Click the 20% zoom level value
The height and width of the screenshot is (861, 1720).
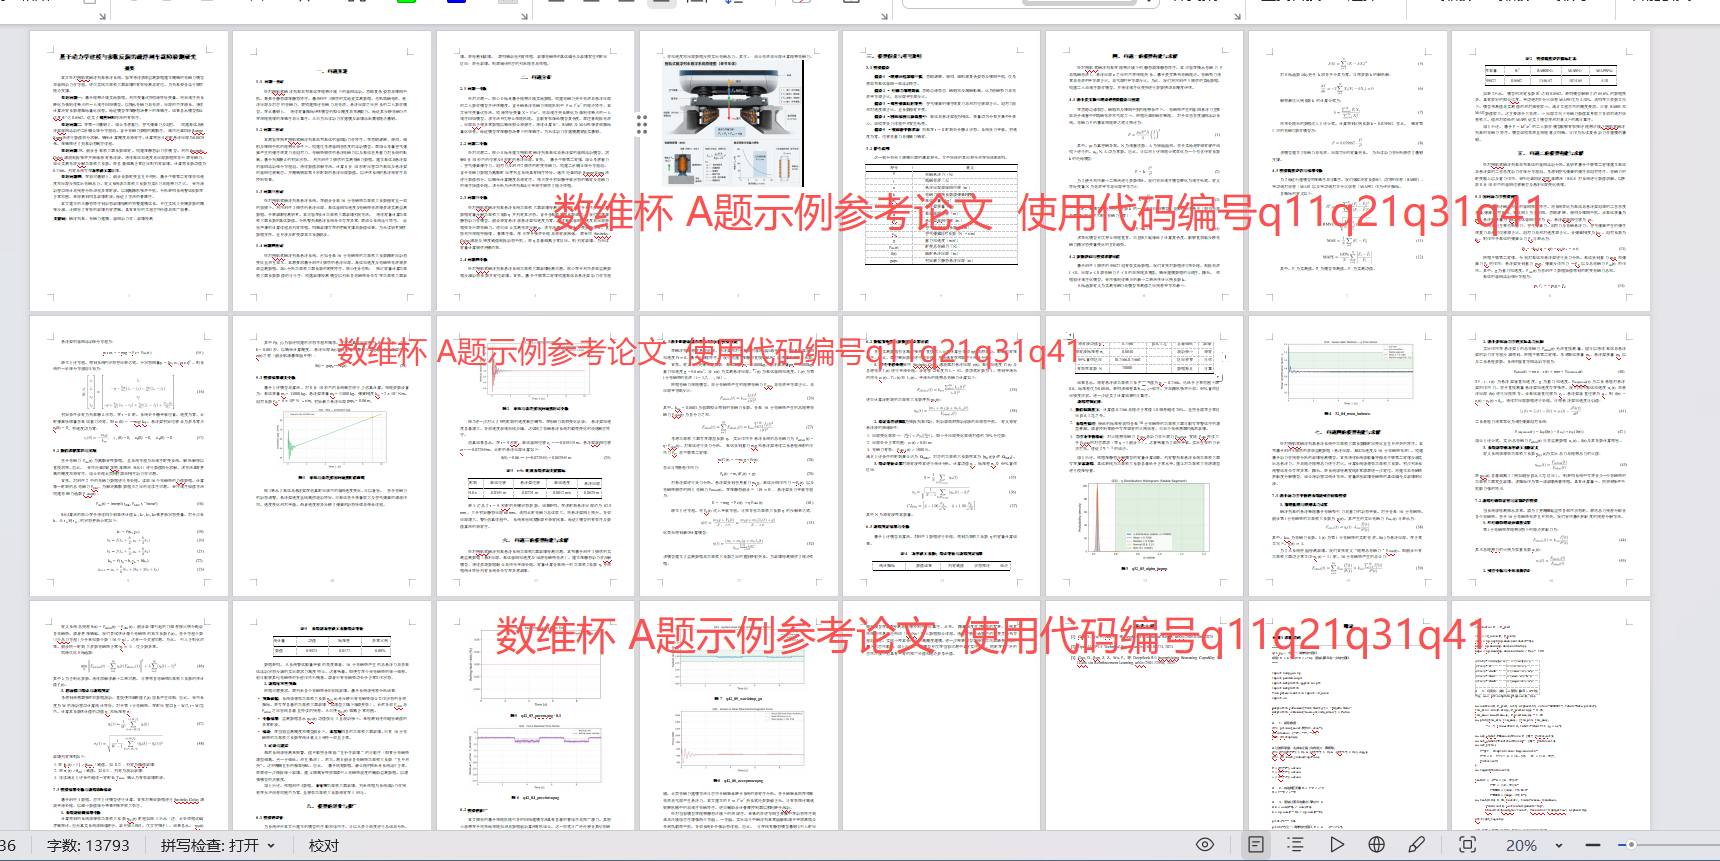[1522, 845]
